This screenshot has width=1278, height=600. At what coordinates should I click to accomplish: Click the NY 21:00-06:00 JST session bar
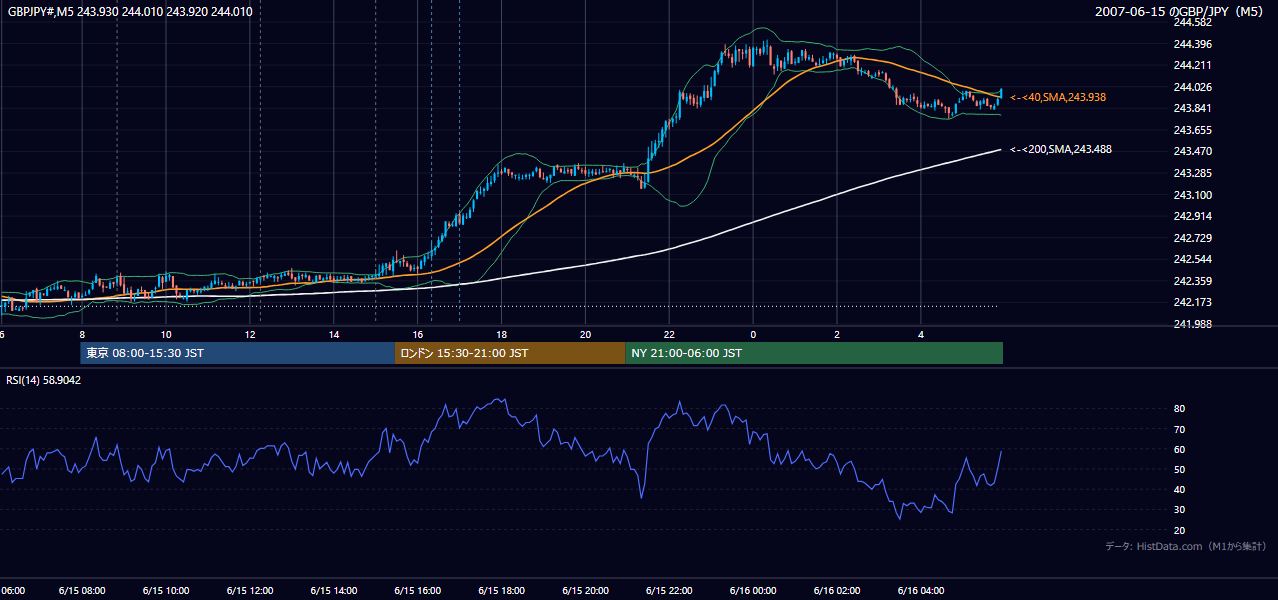pyautogui.click(x=814, y=353)
